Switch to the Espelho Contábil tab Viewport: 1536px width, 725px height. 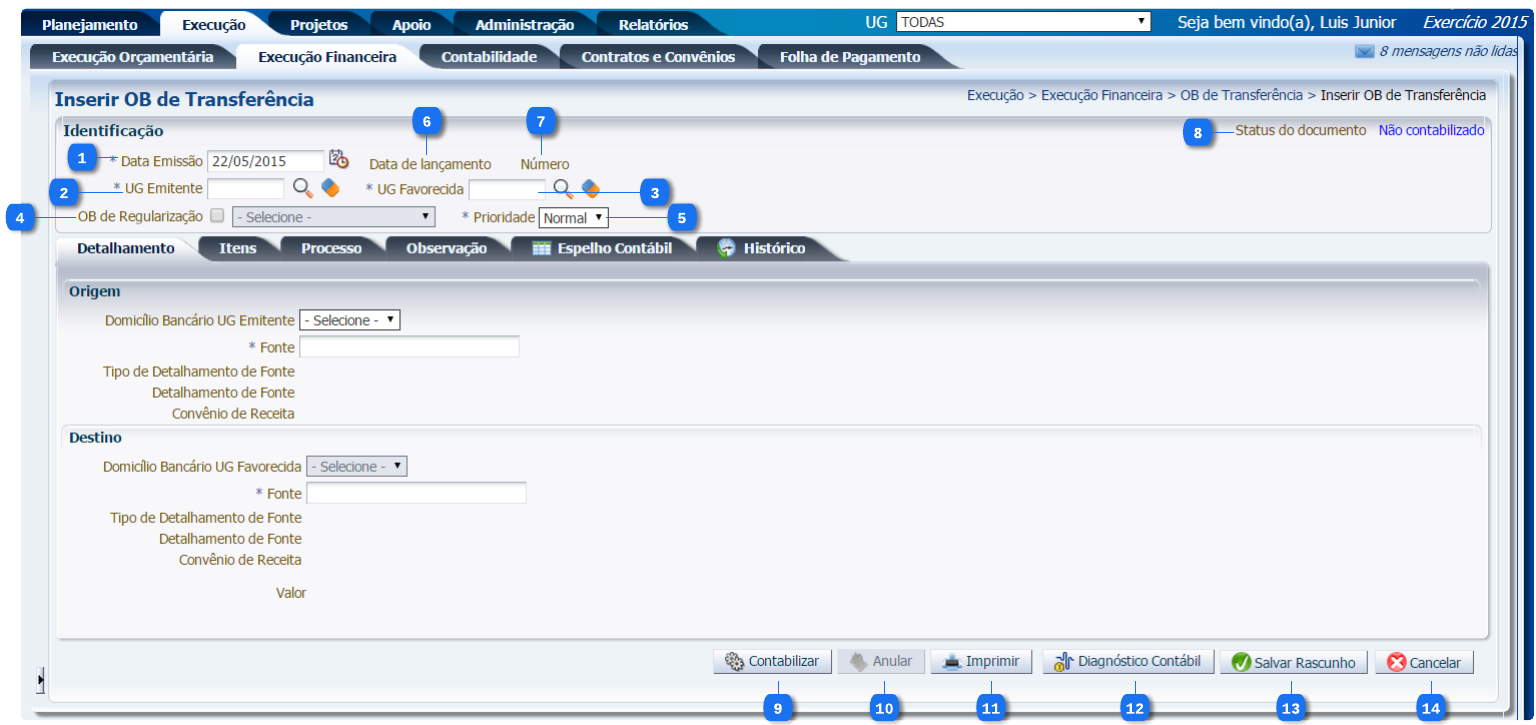tap(601, 248)
